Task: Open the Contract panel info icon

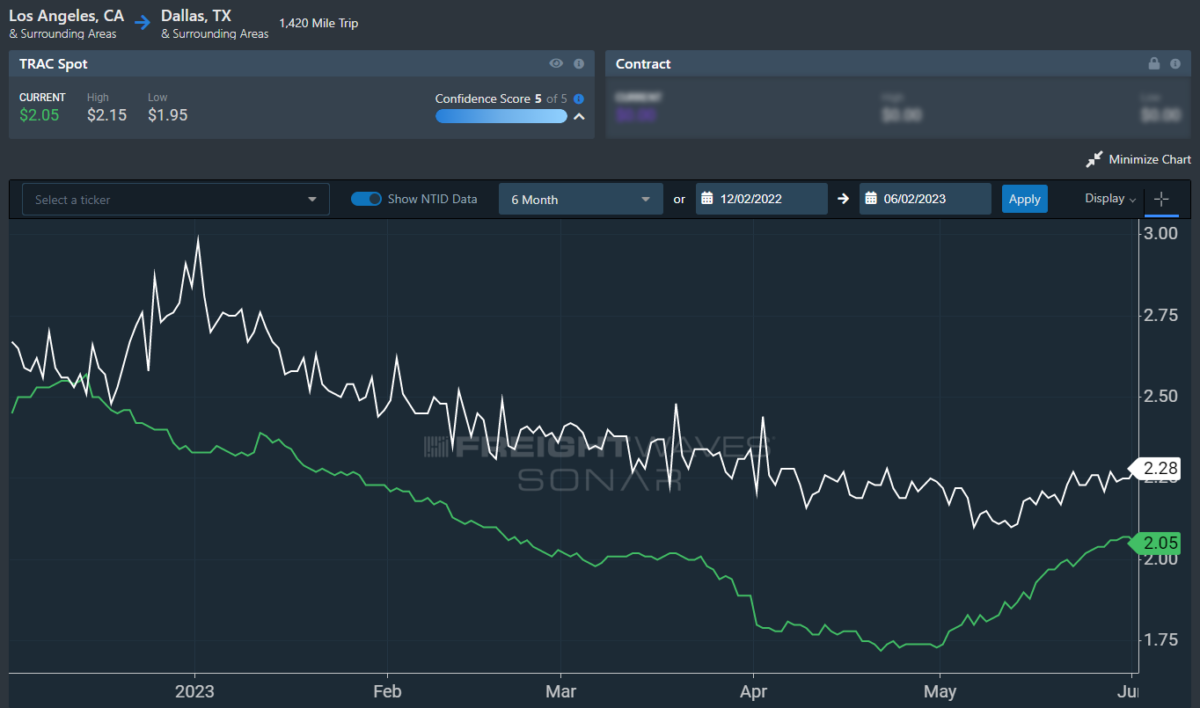Action: (1176, 64)
